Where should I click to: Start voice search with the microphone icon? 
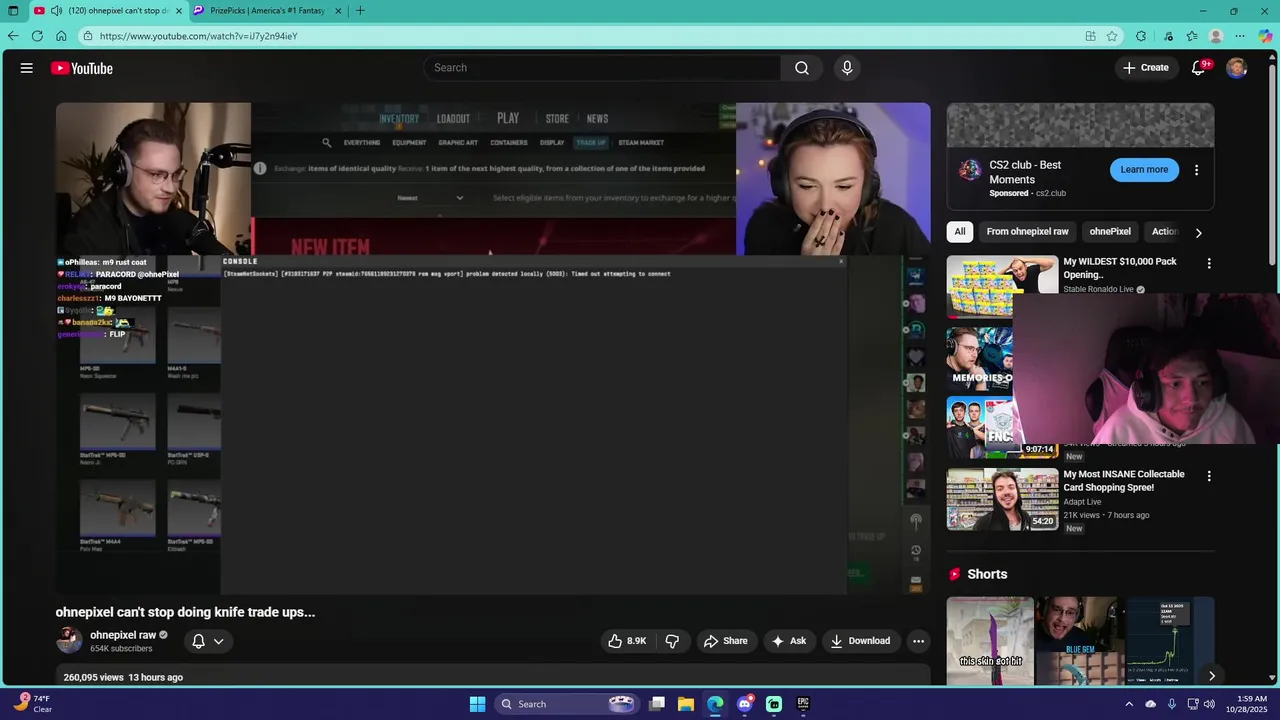(x=847, y=68)
